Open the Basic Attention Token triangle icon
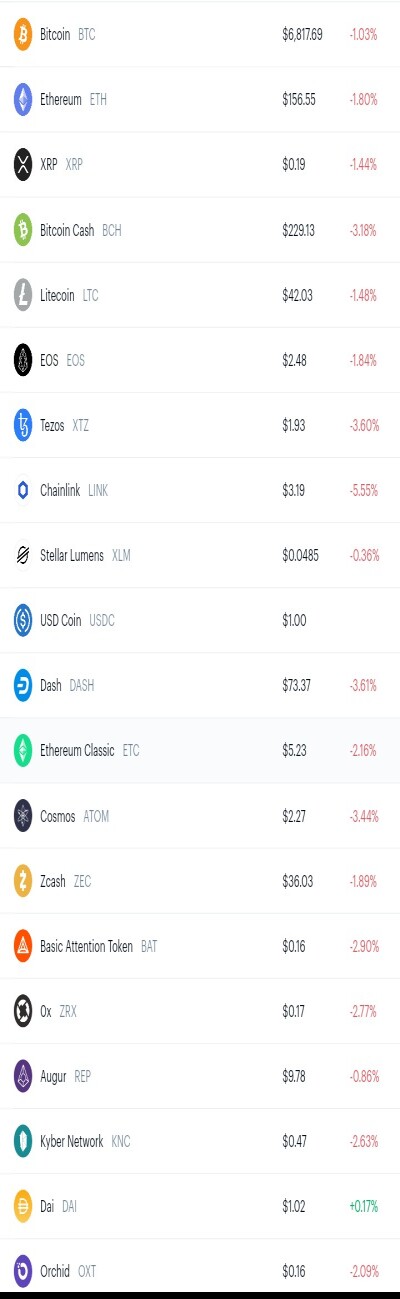This screenshot has height=1299, width=400. pos(22,946)
